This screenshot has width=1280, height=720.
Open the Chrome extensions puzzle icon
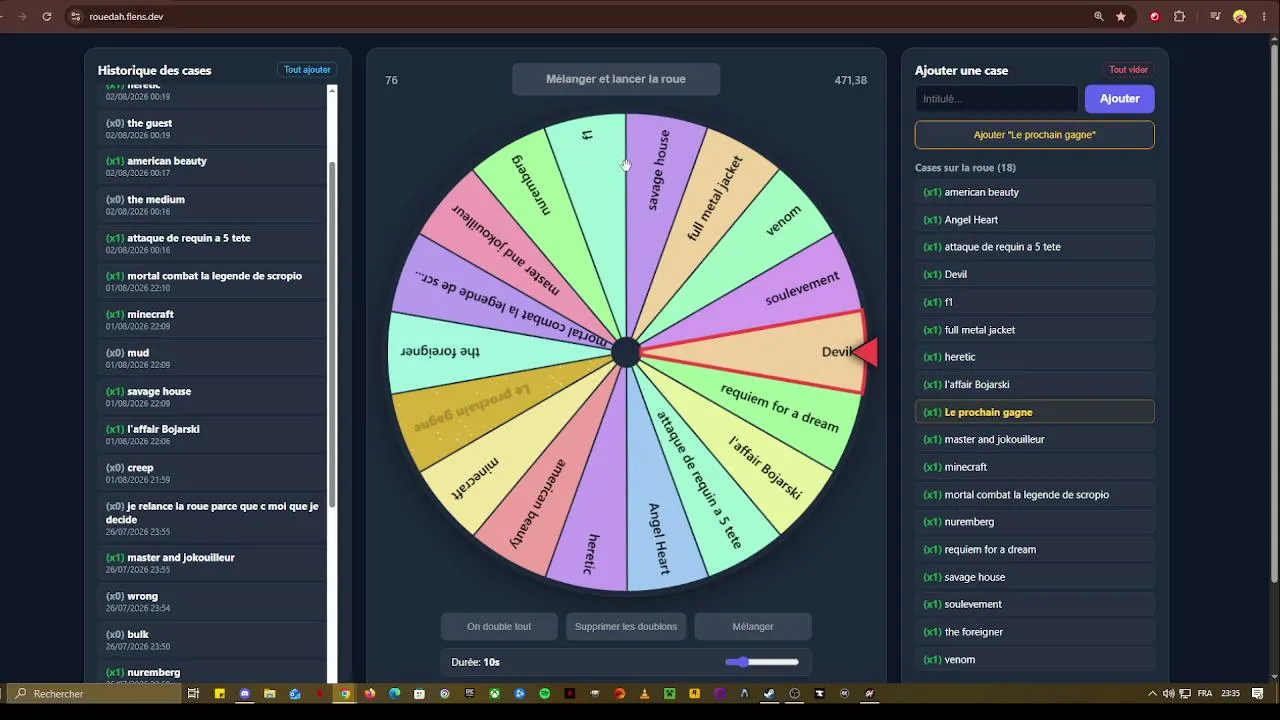tap(1179, 16)
